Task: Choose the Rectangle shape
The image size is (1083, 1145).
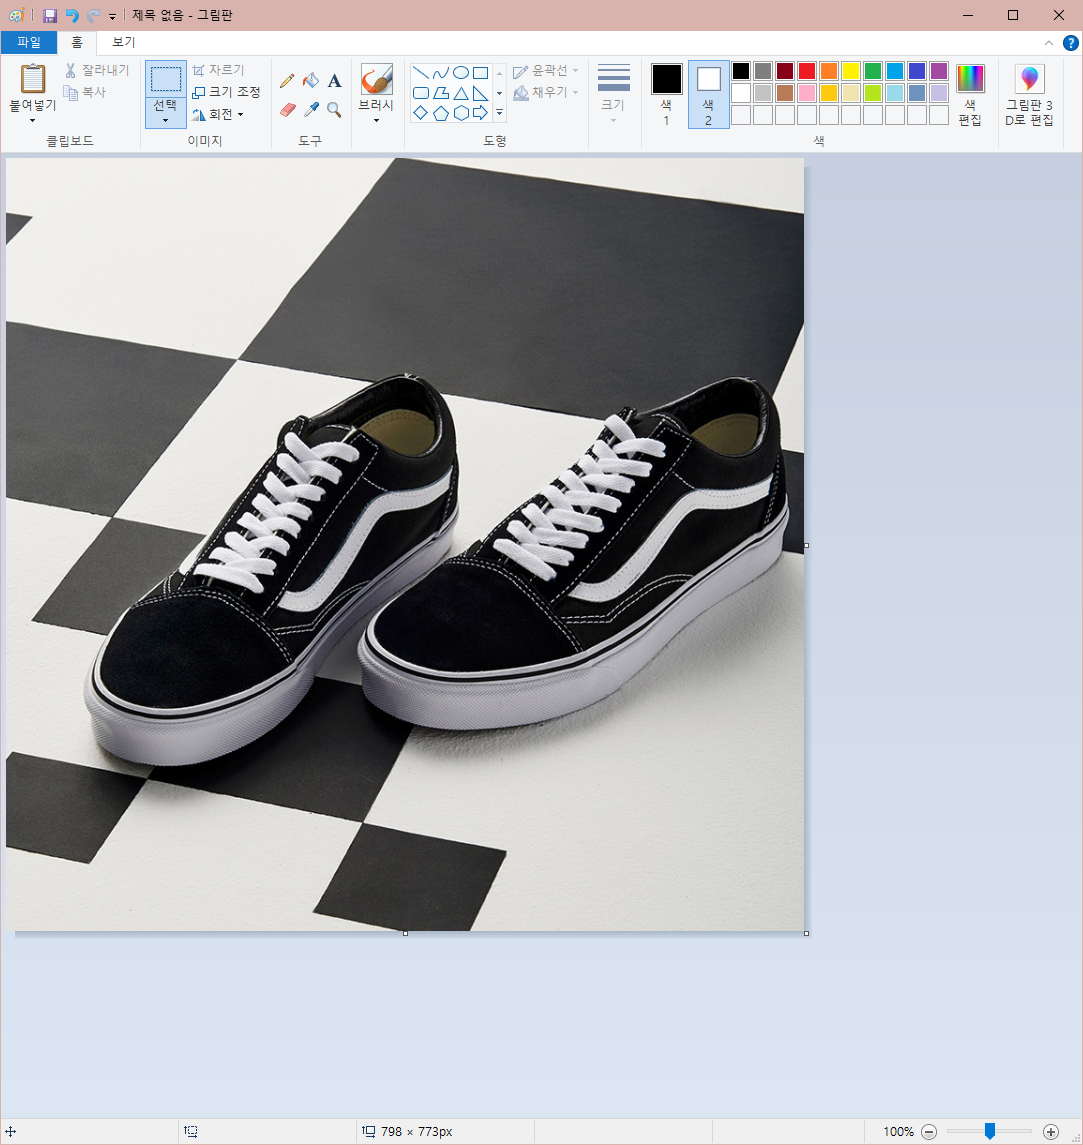Action: tap(481, 72)
